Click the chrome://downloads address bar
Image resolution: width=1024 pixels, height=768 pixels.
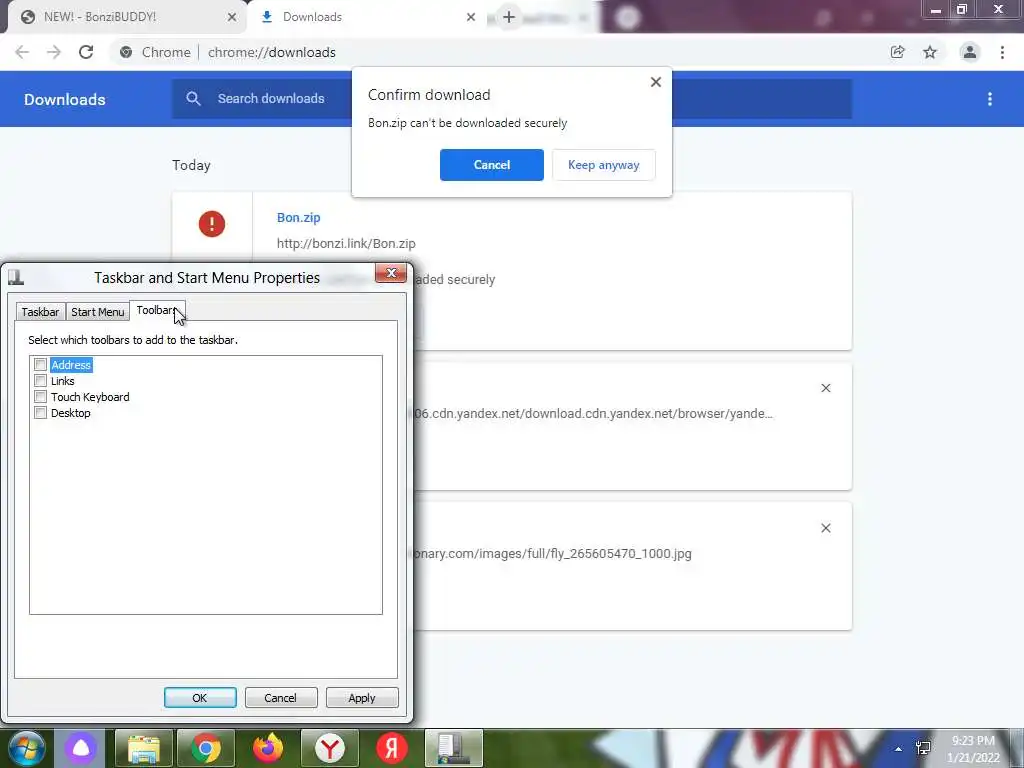pyautogui.click(x=272, y=52)
